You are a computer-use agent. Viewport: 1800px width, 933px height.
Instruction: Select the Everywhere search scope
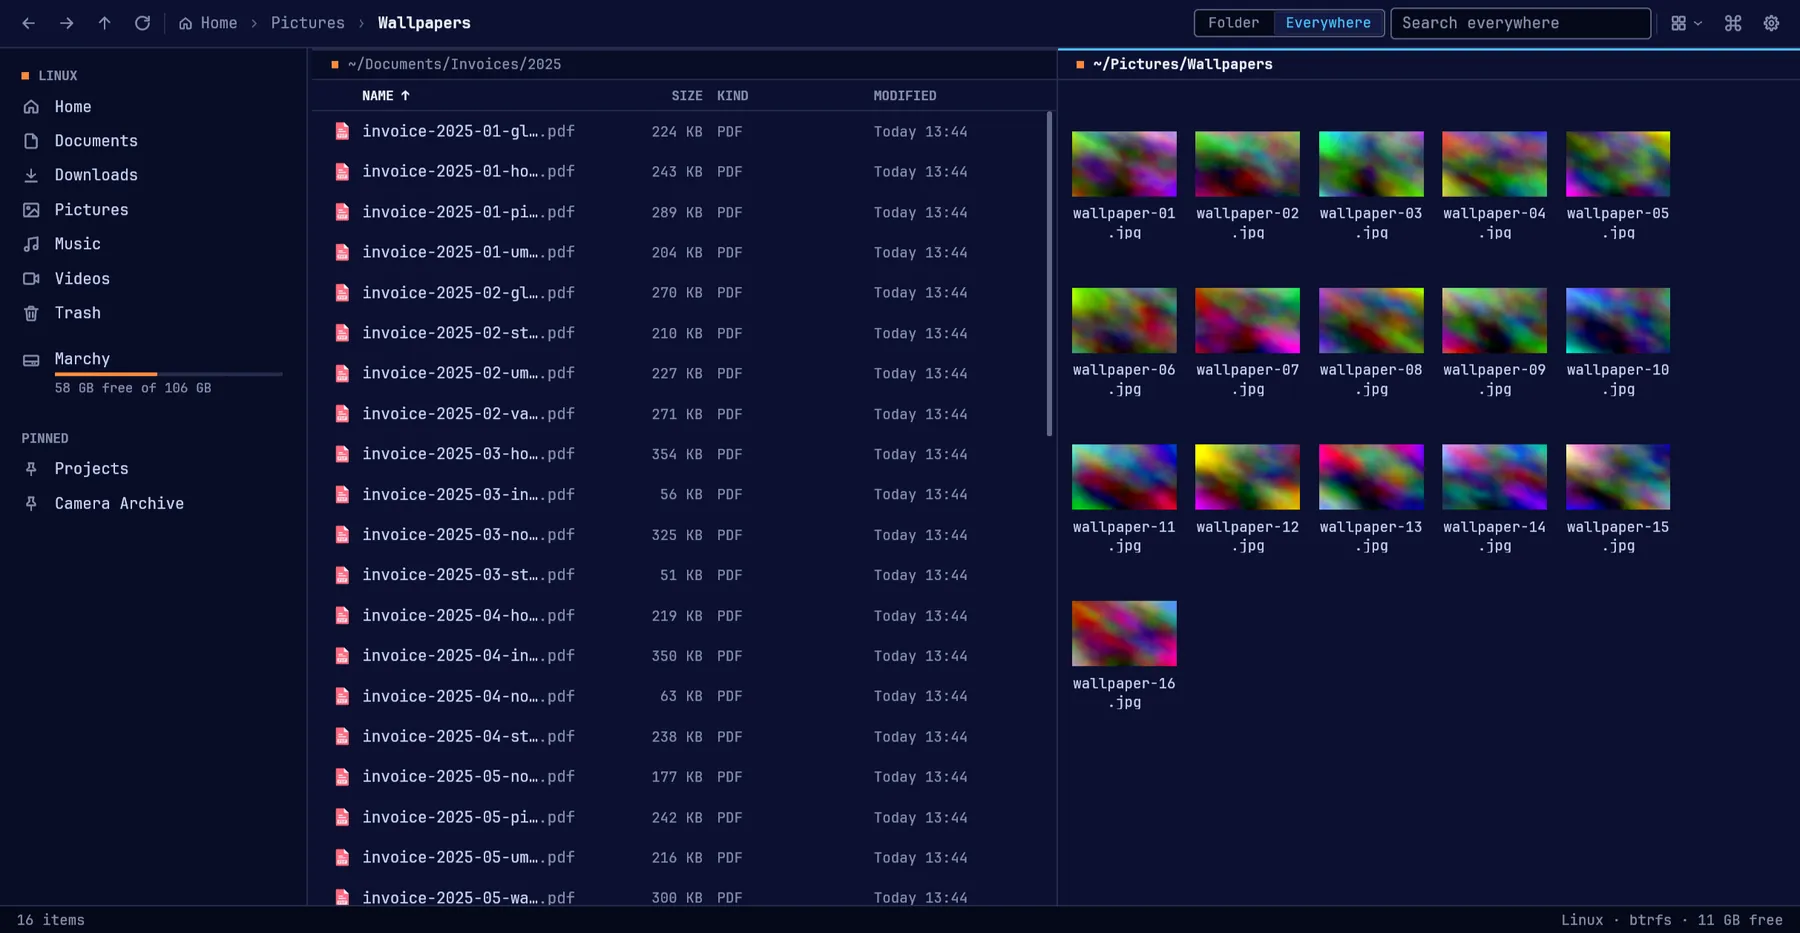(x=1328, y=23)
